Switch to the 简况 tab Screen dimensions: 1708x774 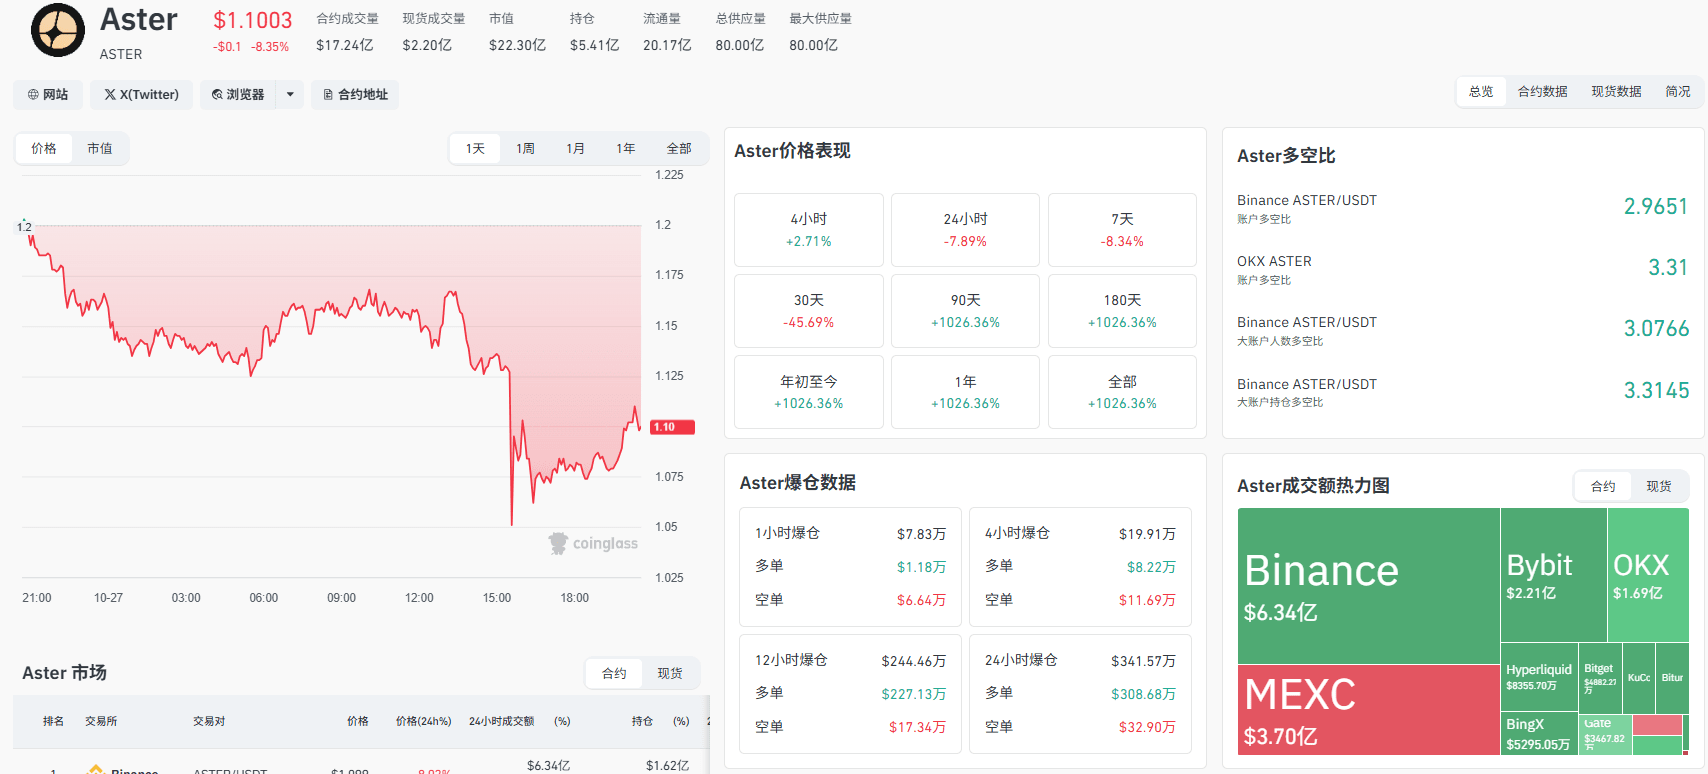[x=1678, y=91]
